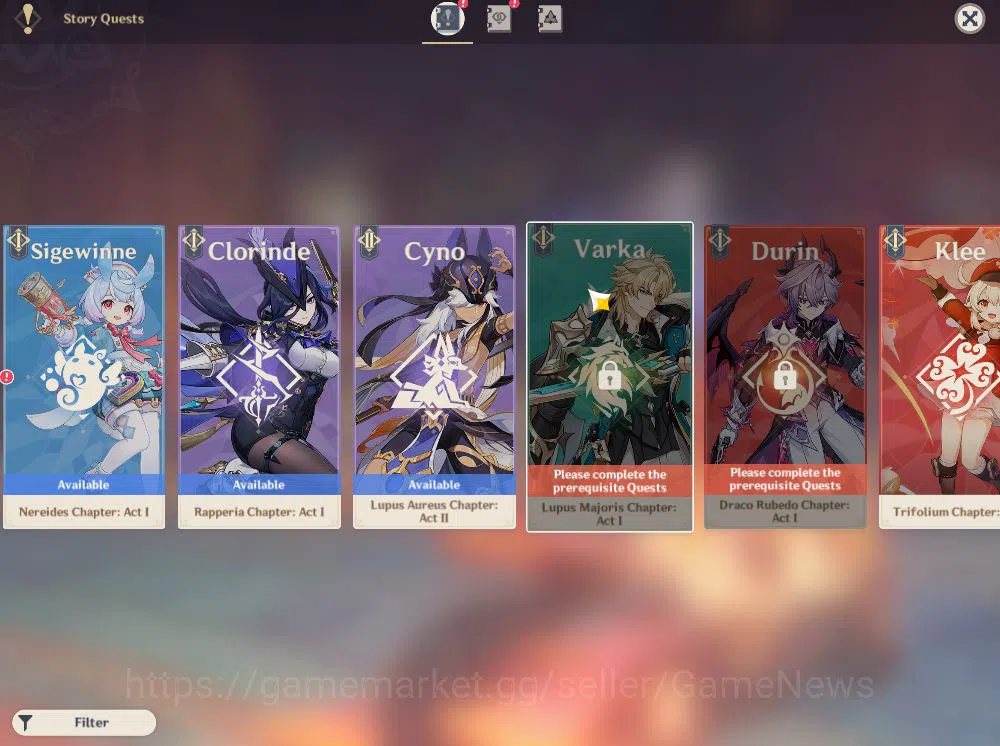Click 'Available' label under Cyno
This screenshot has width=1000, height=746.
434,485
